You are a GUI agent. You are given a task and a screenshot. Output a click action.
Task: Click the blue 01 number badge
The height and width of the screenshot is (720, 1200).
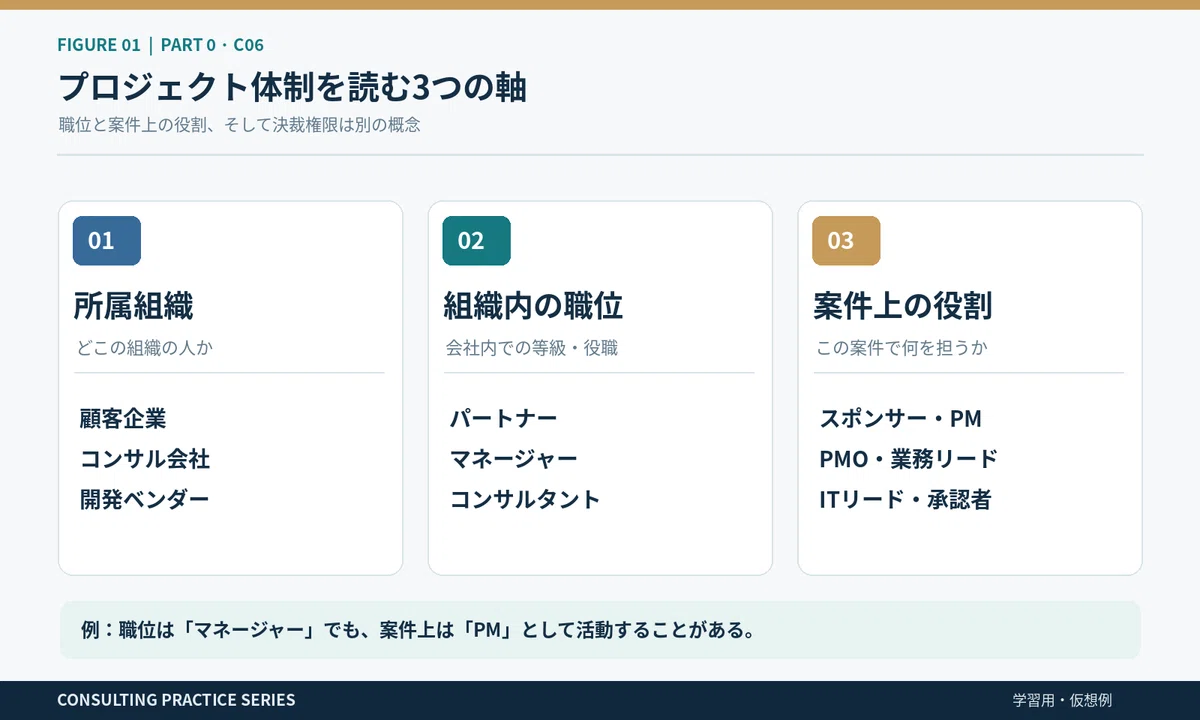point(107,241)
